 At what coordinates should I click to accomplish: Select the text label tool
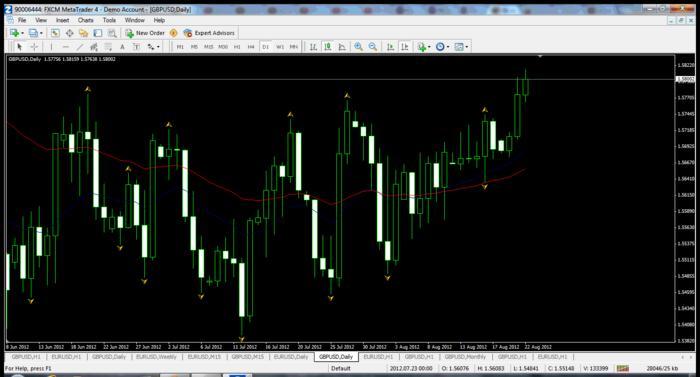137,46
